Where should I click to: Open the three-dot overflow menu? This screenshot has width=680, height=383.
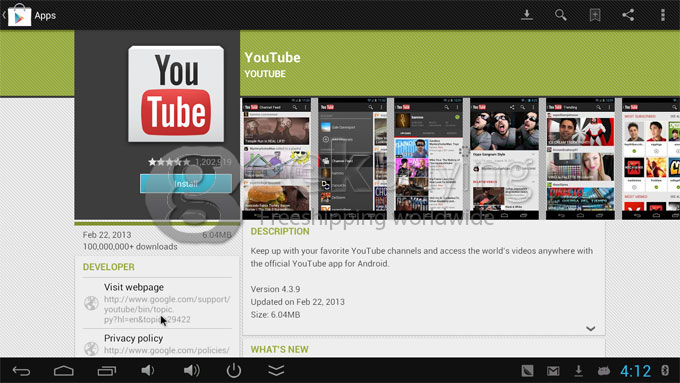coord(662,15)
